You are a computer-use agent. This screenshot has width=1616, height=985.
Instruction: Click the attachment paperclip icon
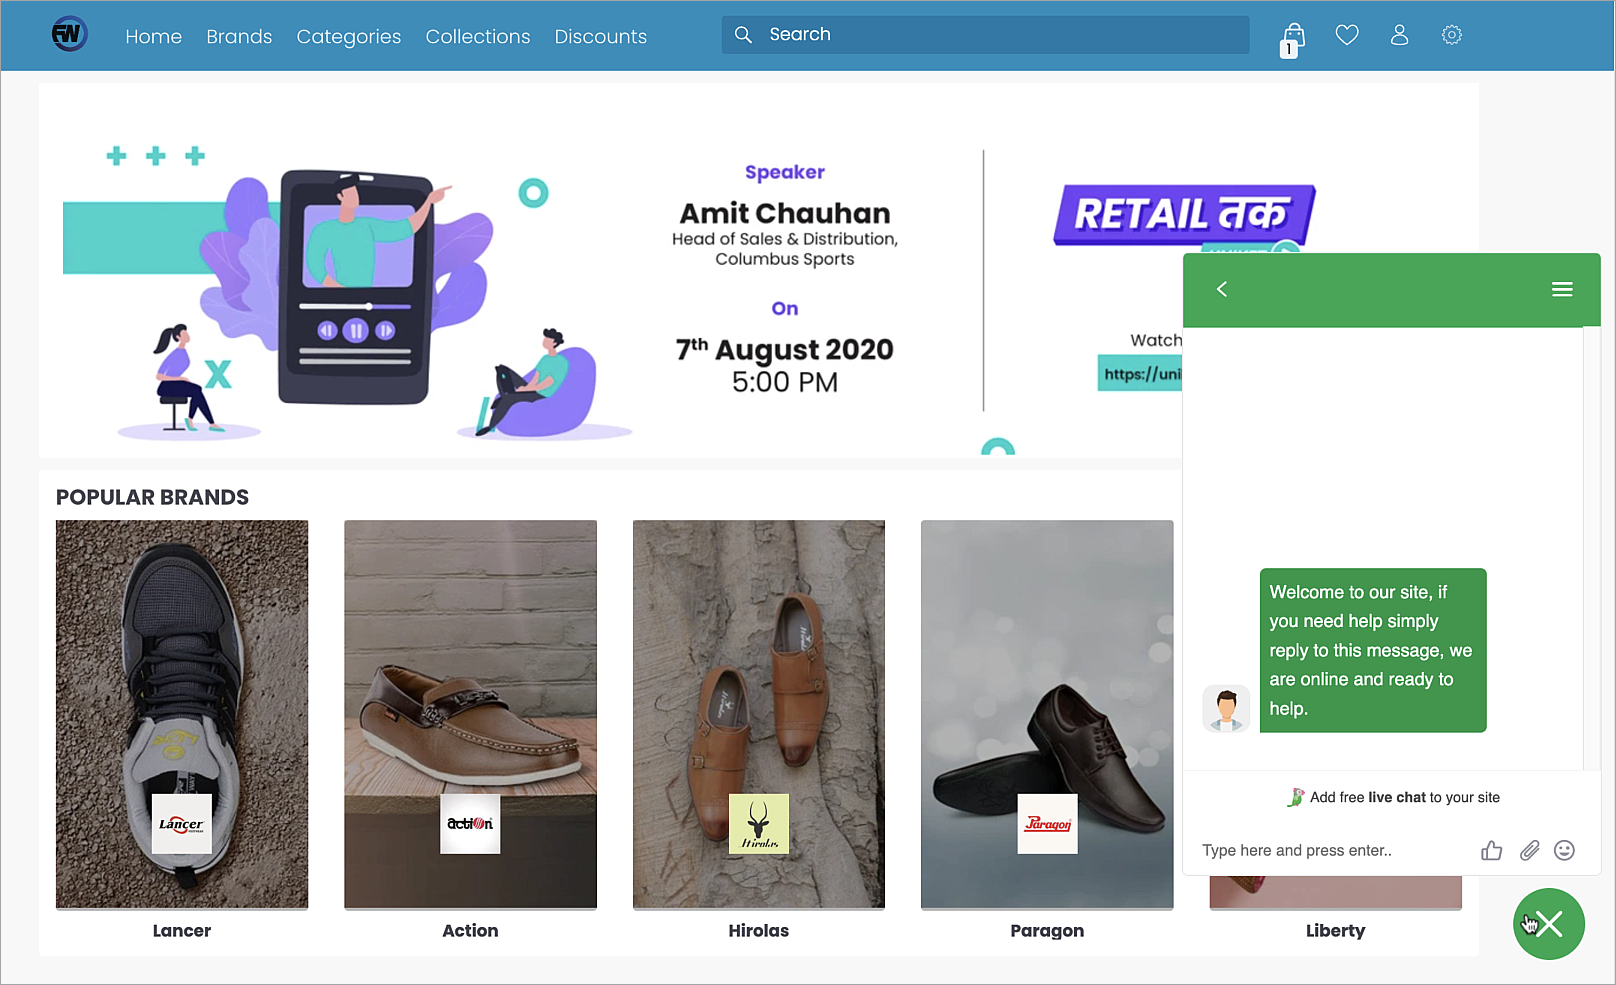(1529, 850)
